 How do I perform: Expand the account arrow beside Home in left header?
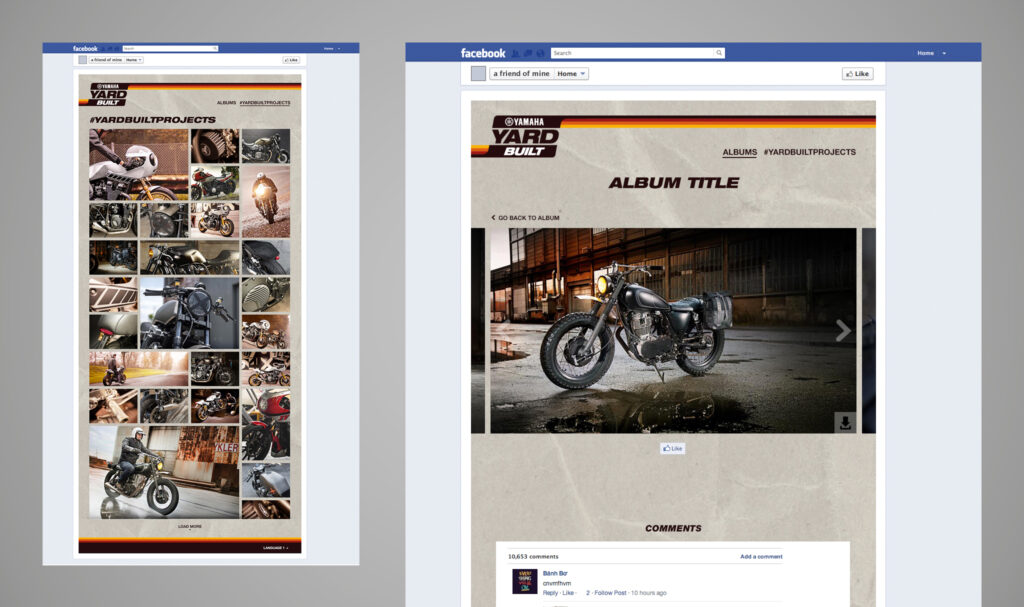click(x=339, y=48)
